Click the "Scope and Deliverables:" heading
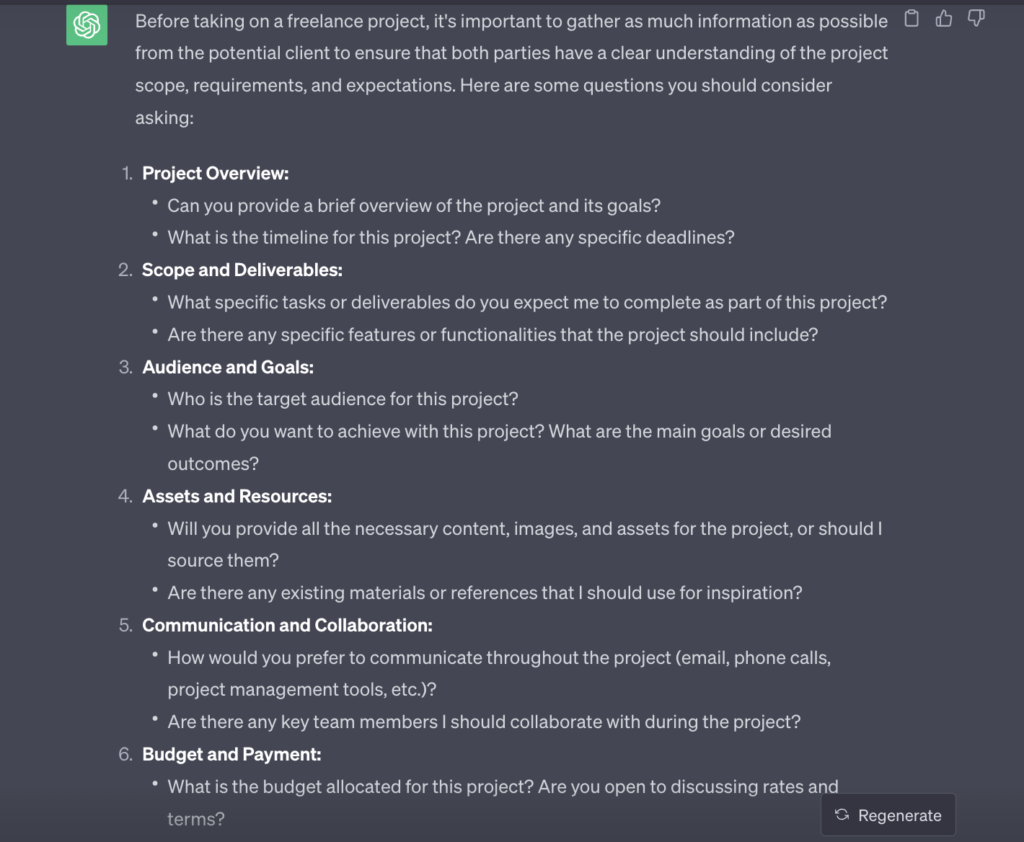Viewport: 1024px width, 842px height. click(x=242, y=270)
